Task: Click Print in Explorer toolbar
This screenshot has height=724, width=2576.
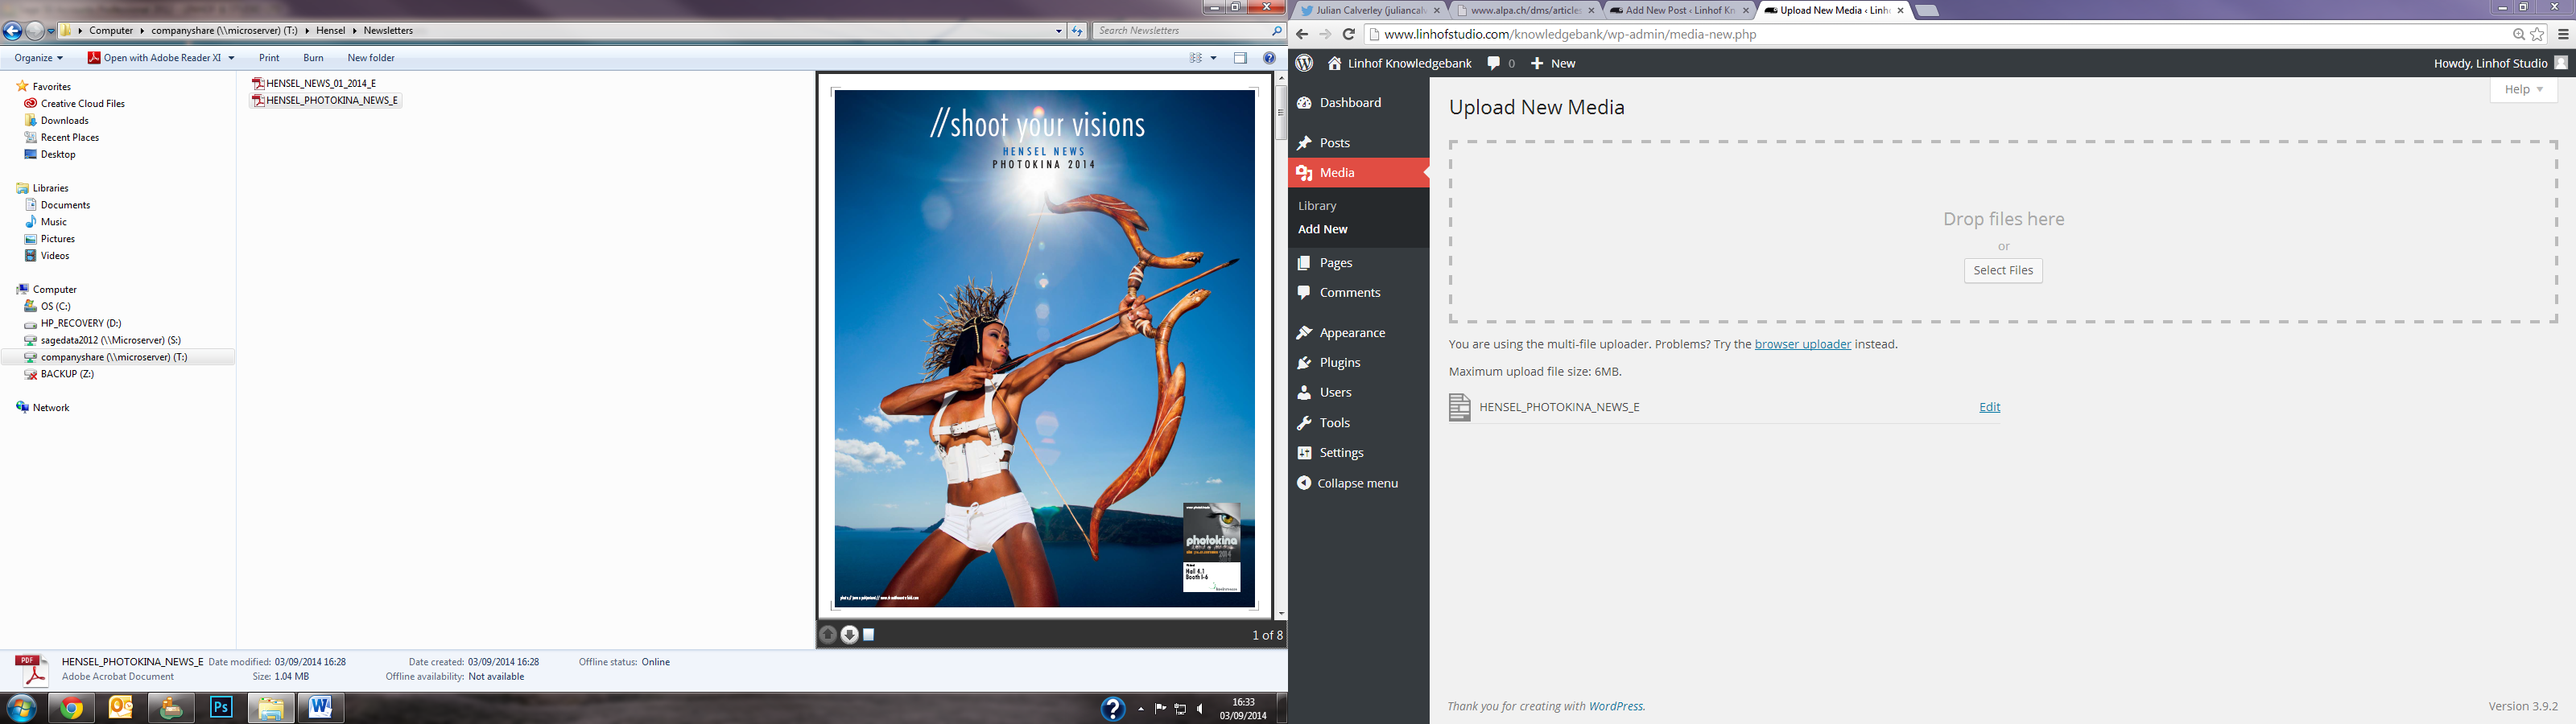Action: (269, 58)
